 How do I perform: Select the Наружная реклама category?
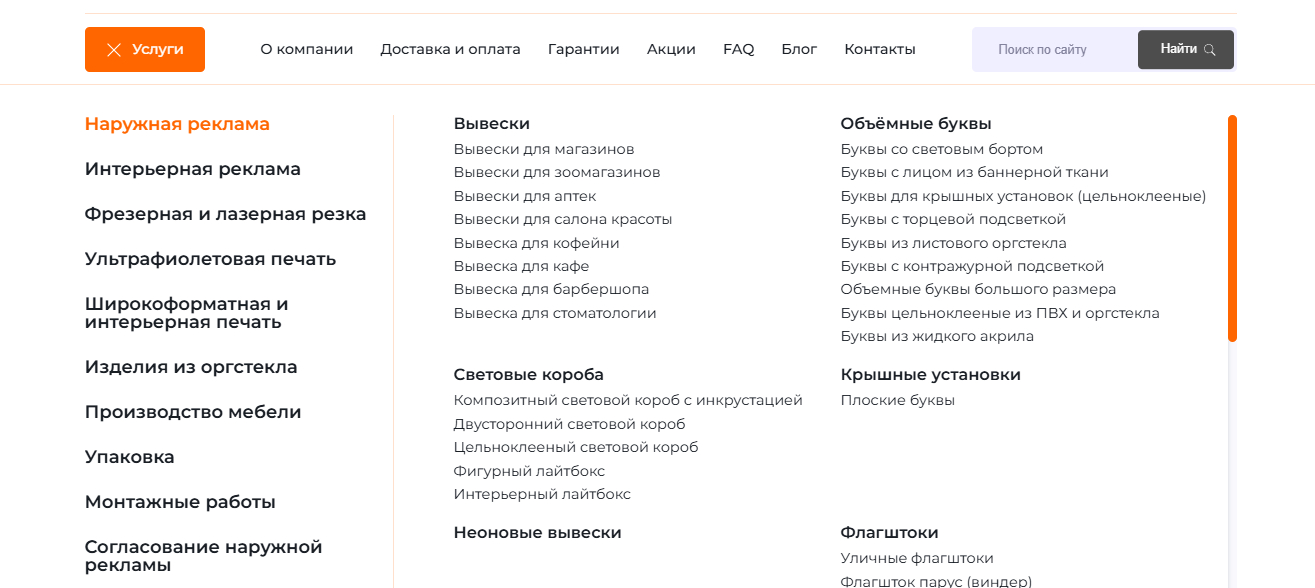point(177,124)
